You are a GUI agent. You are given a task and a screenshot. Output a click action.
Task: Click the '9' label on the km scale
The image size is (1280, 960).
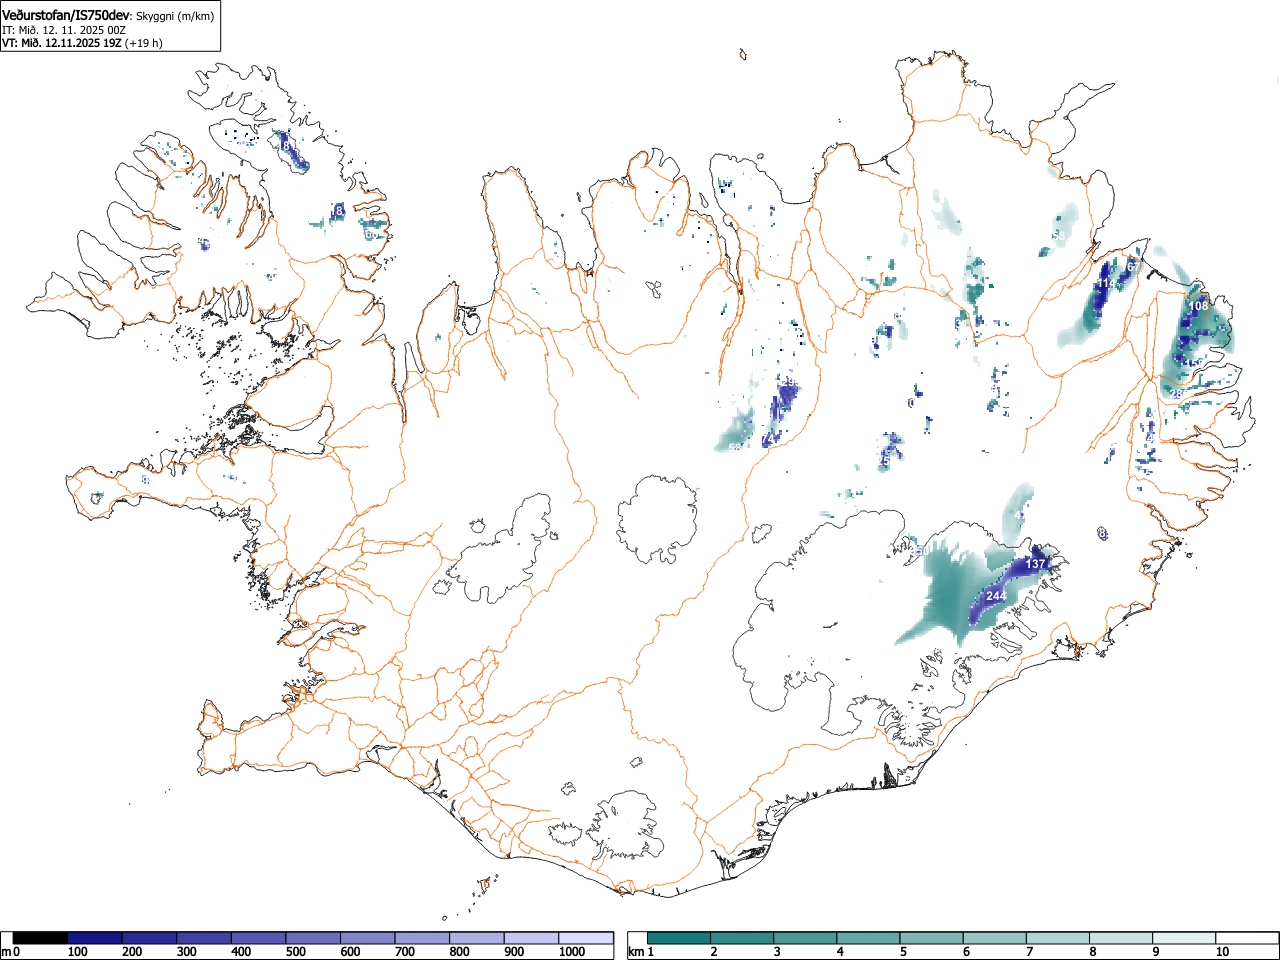tap(1155, 952)
